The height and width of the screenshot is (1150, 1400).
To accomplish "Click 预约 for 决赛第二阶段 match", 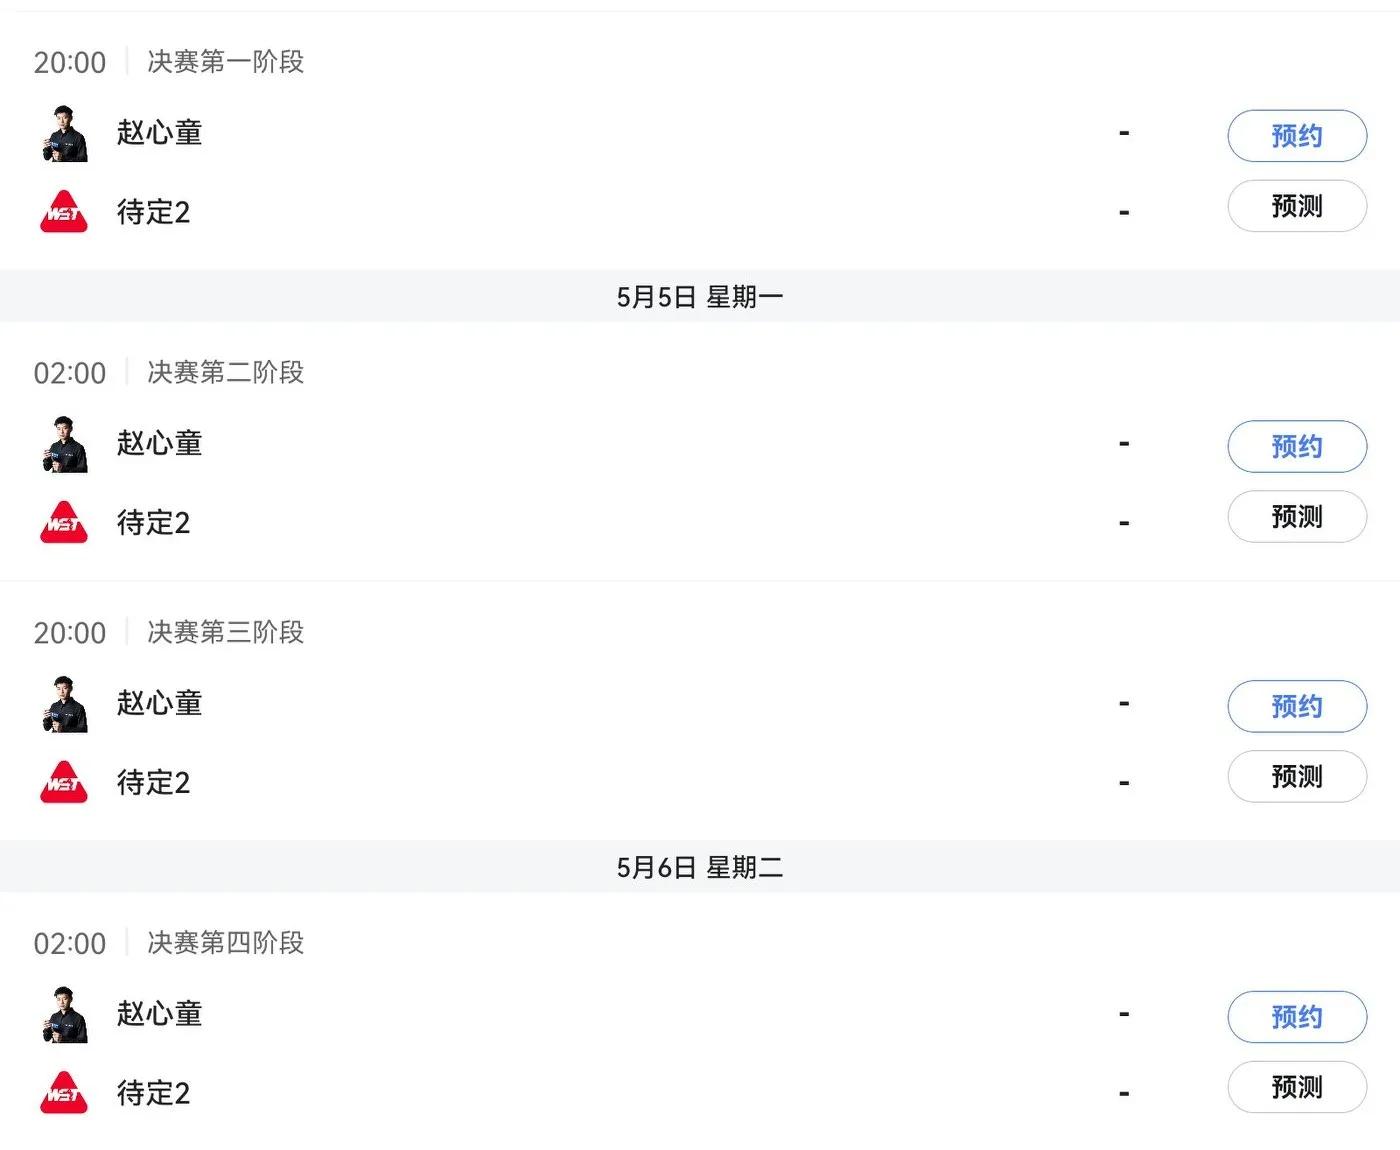I will 1297,447.
